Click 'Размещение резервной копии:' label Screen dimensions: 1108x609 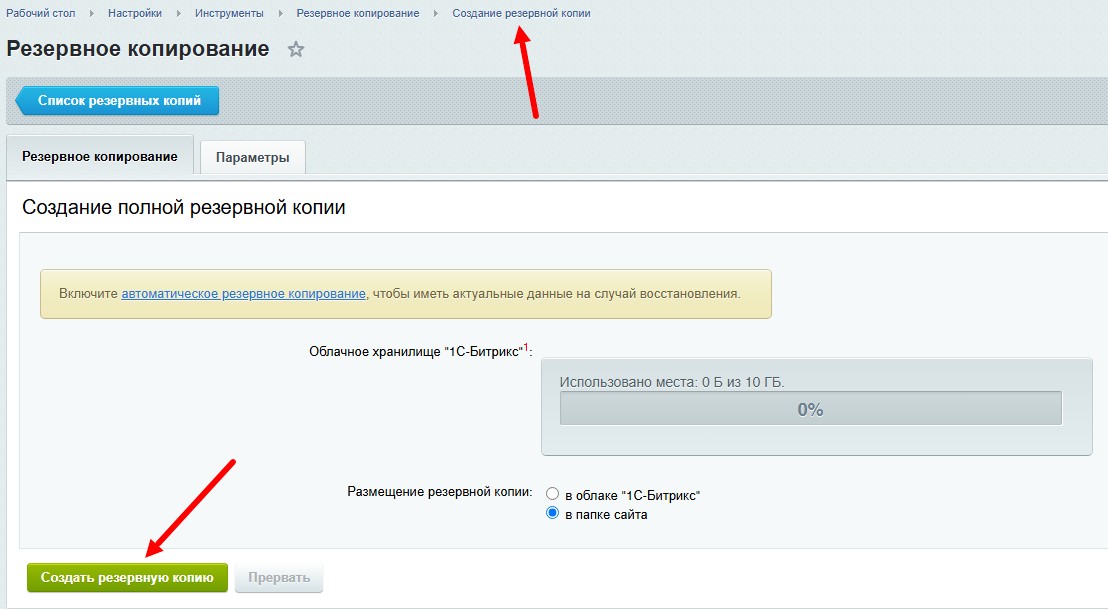440,492
